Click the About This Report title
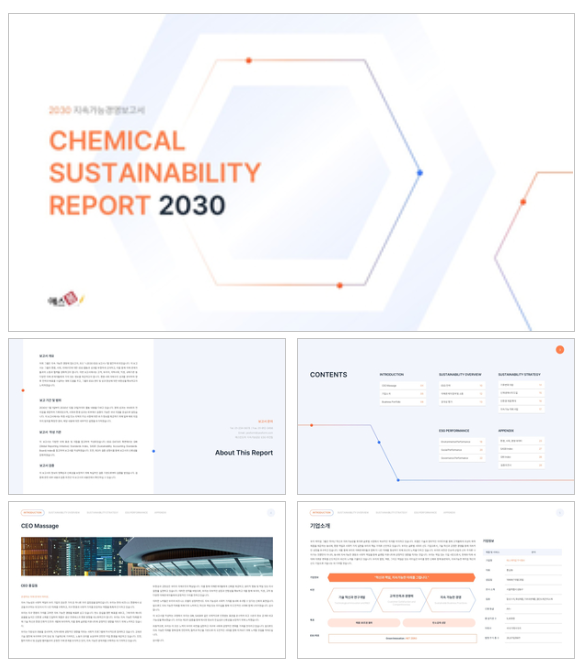This screenshot has width=581, height=665. coord(244,453)
